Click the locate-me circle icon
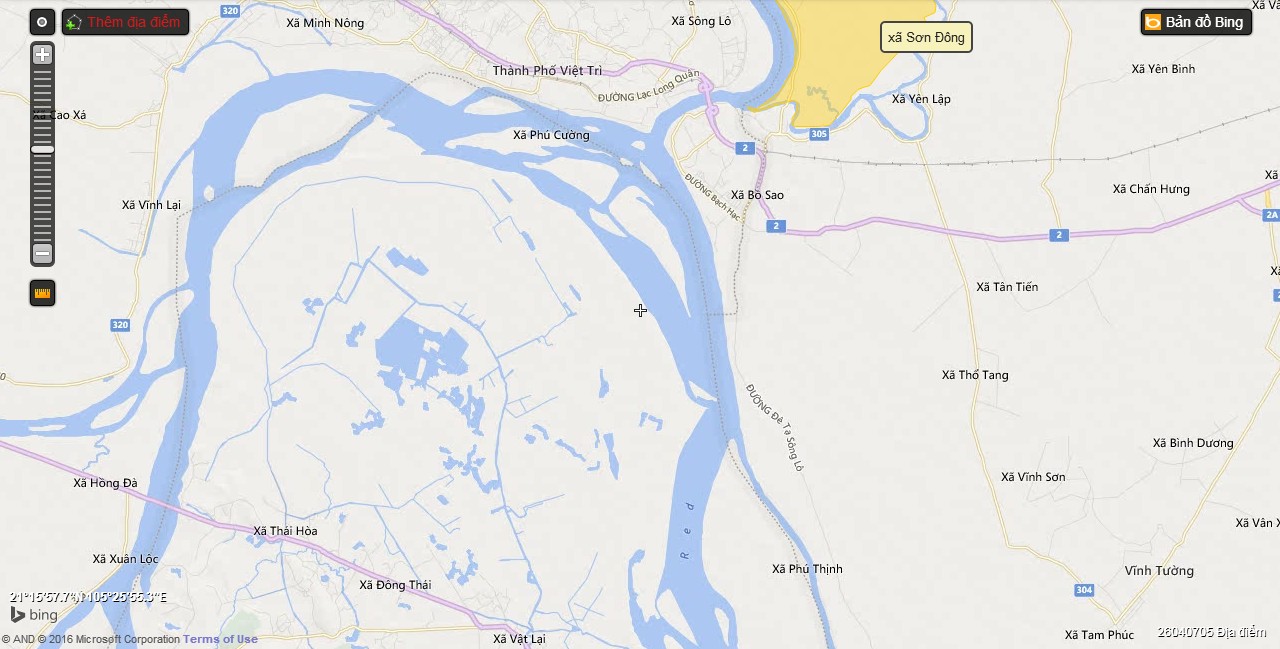 42,22
